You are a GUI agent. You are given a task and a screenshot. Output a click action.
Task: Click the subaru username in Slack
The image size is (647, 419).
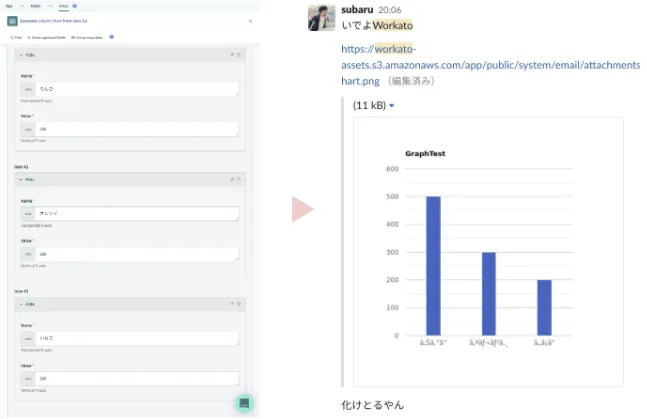357,9
